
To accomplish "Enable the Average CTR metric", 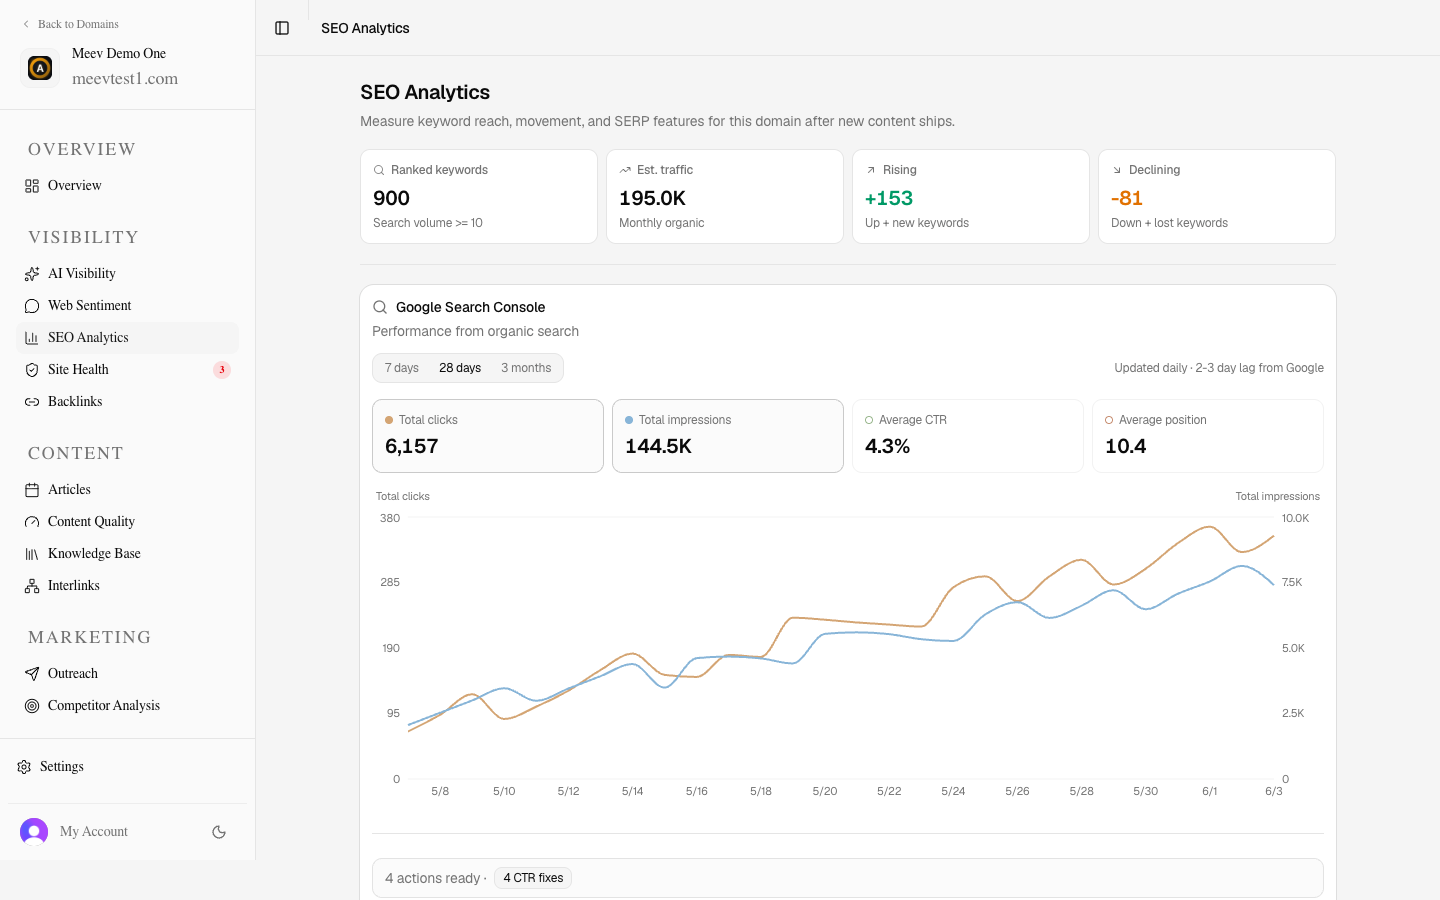I will (968, 436).
